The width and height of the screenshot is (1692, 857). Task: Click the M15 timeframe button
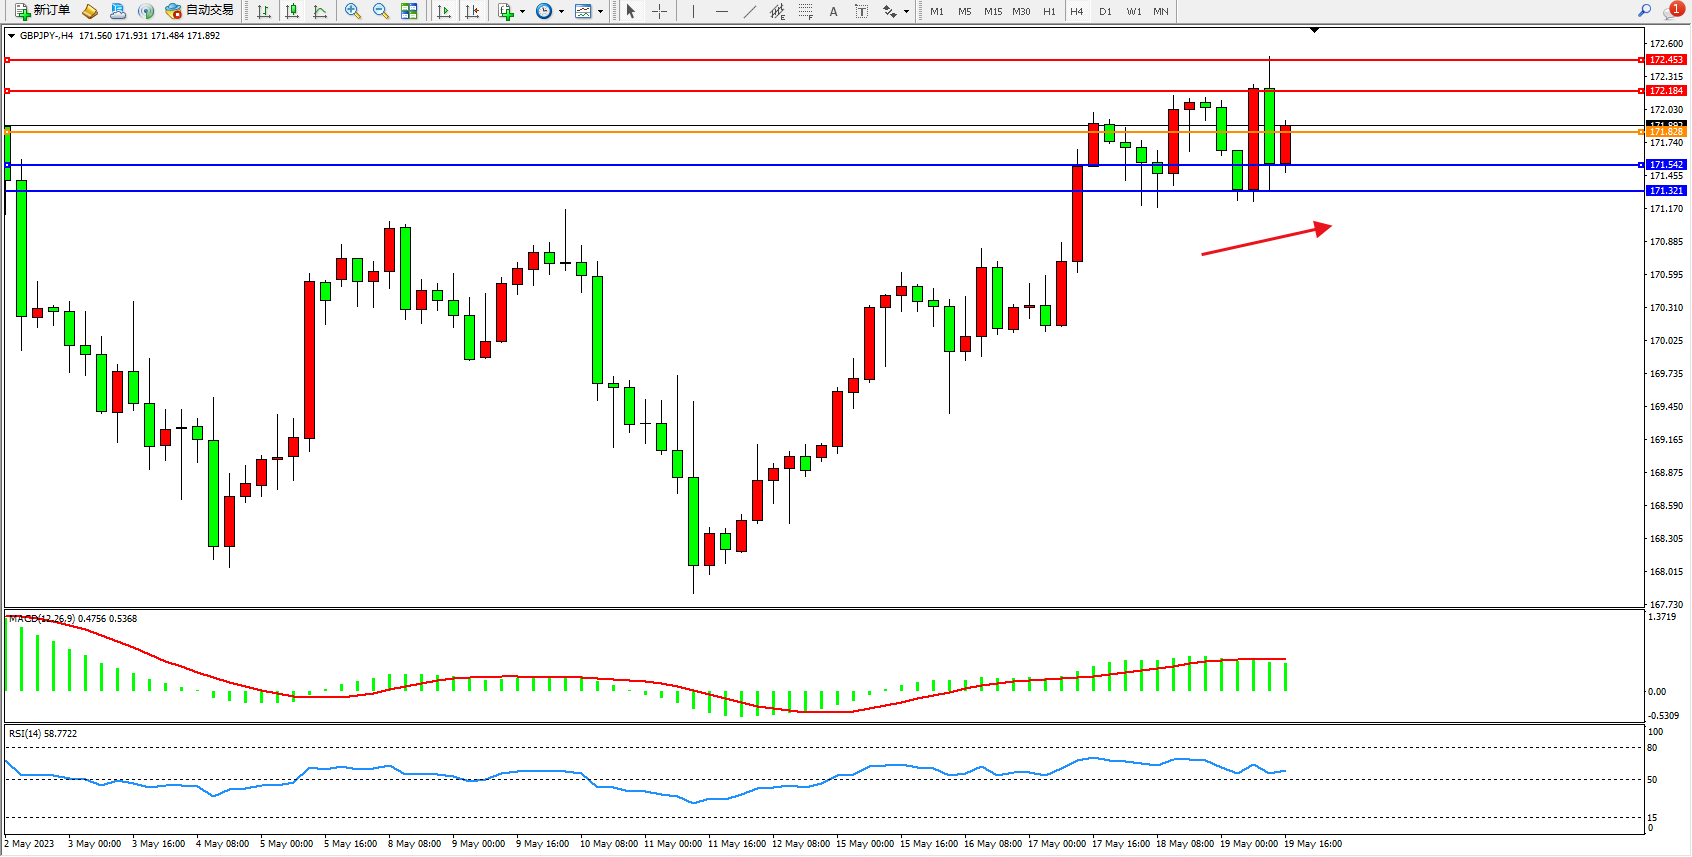992,12
